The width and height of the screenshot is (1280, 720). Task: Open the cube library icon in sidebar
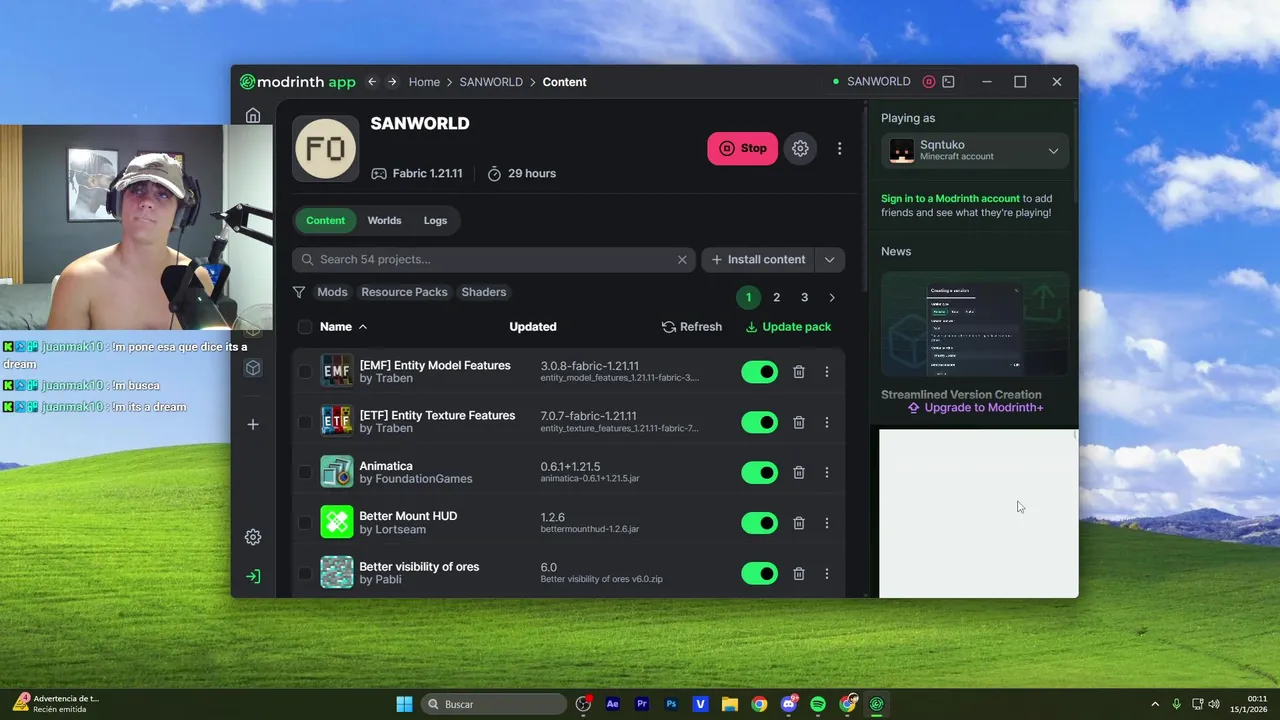[253, 368]
